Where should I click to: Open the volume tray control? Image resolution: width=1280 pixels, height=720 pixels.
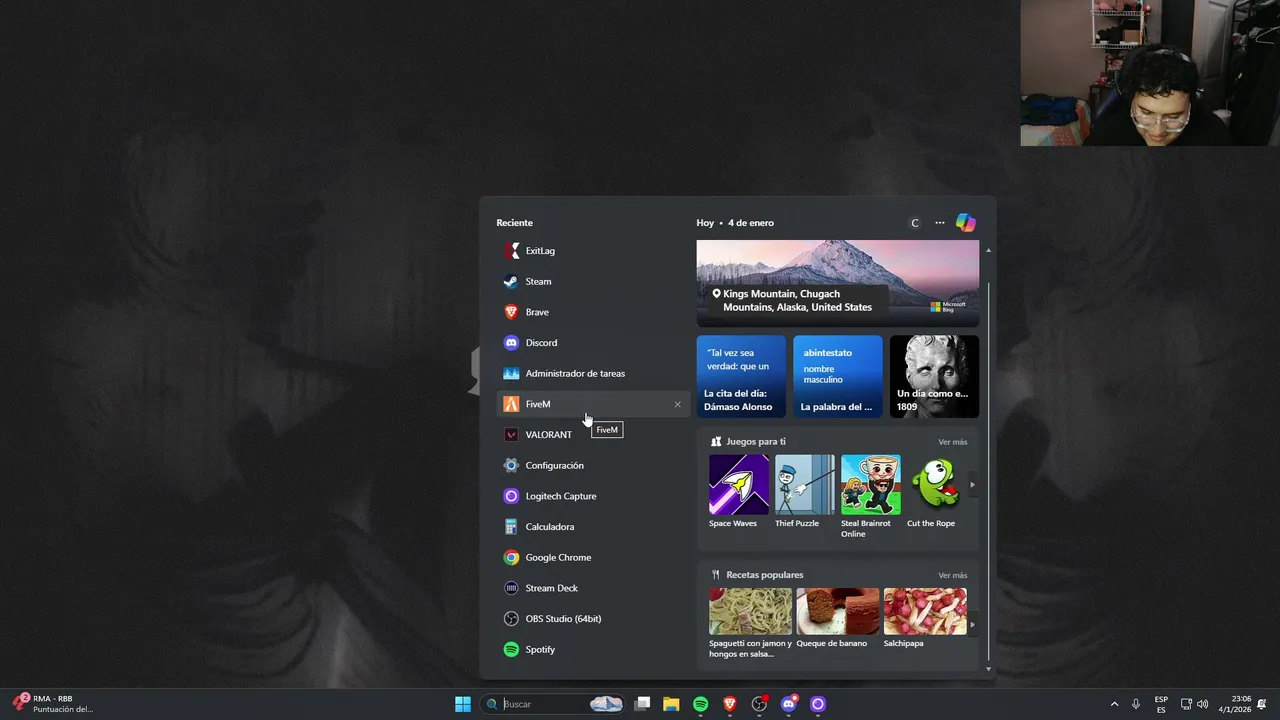pos(1202,704)
